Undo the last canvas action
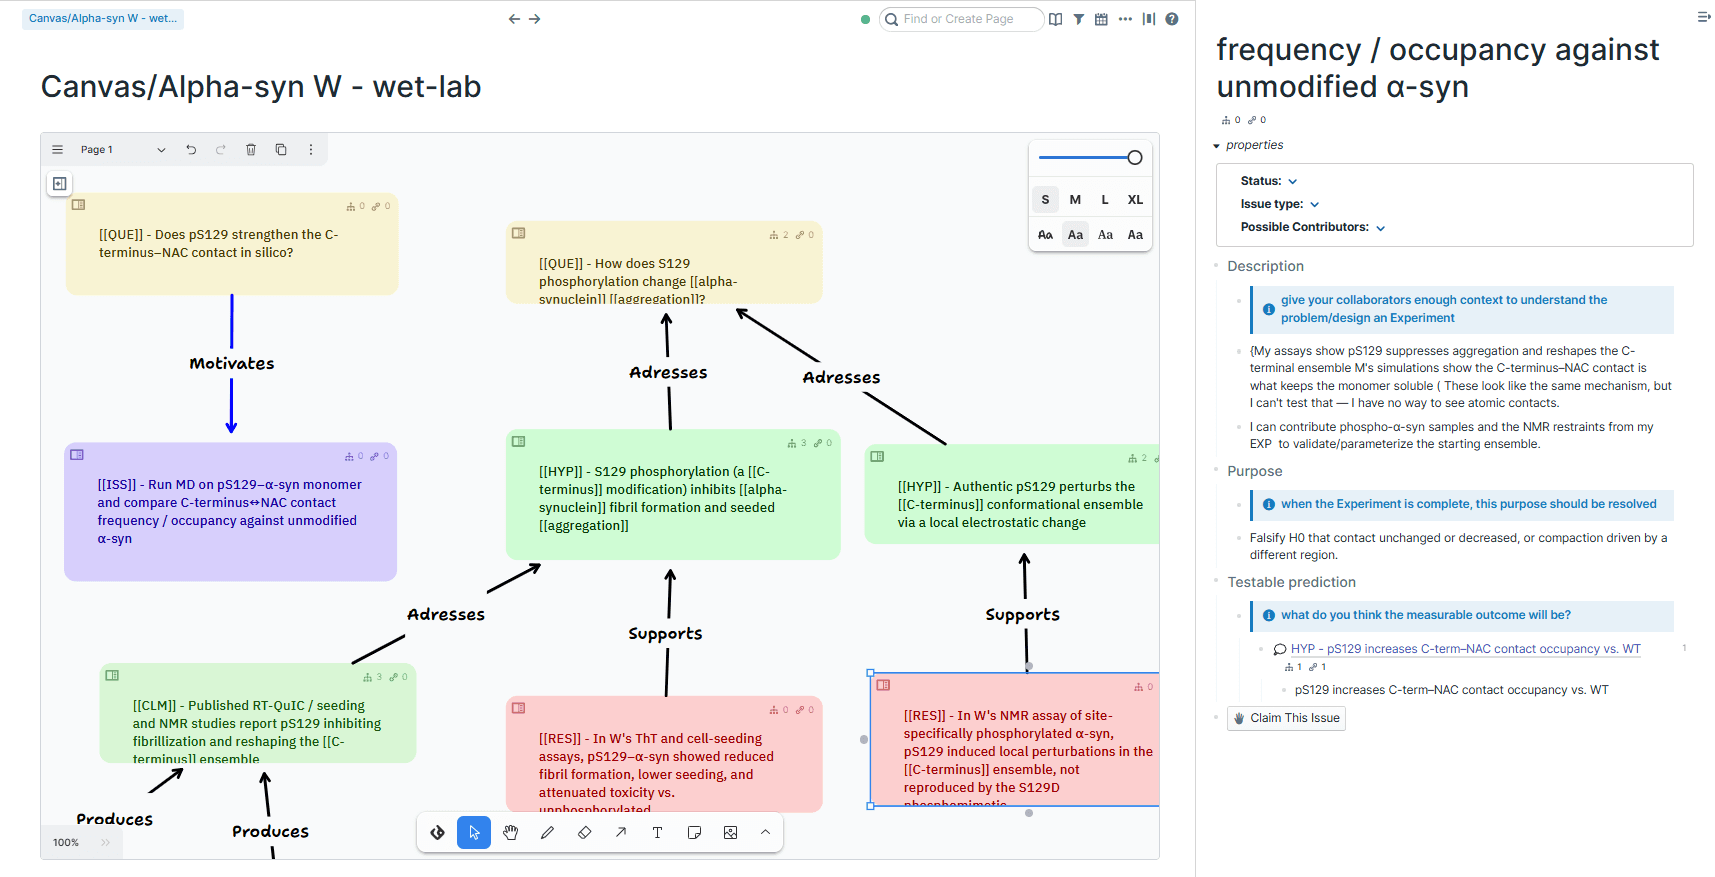 pyautogui.click(x=191, y=150)
